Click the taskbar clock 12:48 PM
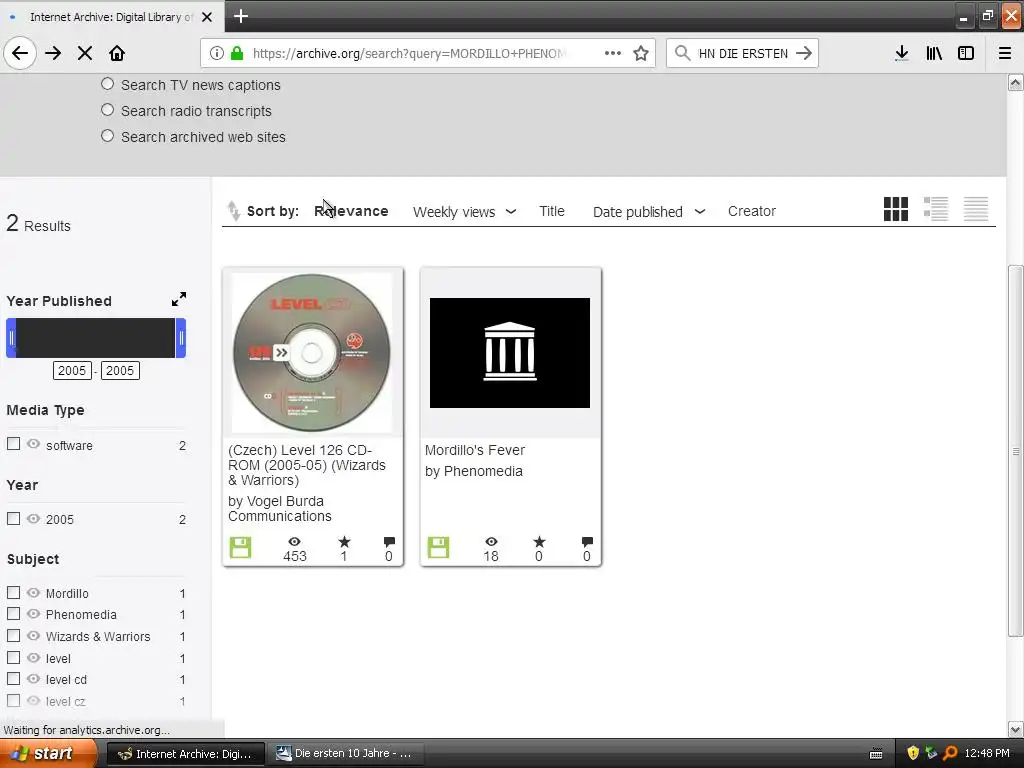Image resolution: width=1024 pixels, height=768 pixels. click(x=987, y=753)
